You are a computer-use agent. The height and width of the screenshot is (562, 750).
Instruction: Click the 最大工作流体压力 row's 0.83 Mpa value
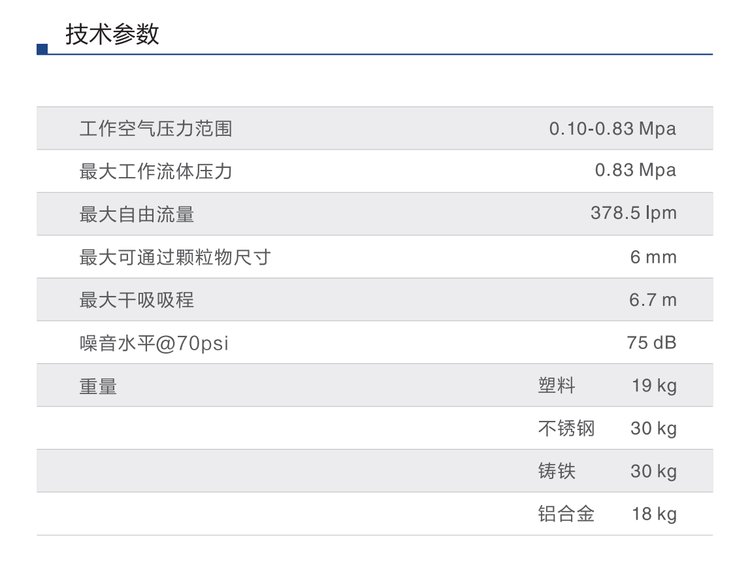(x=635, y=171)
